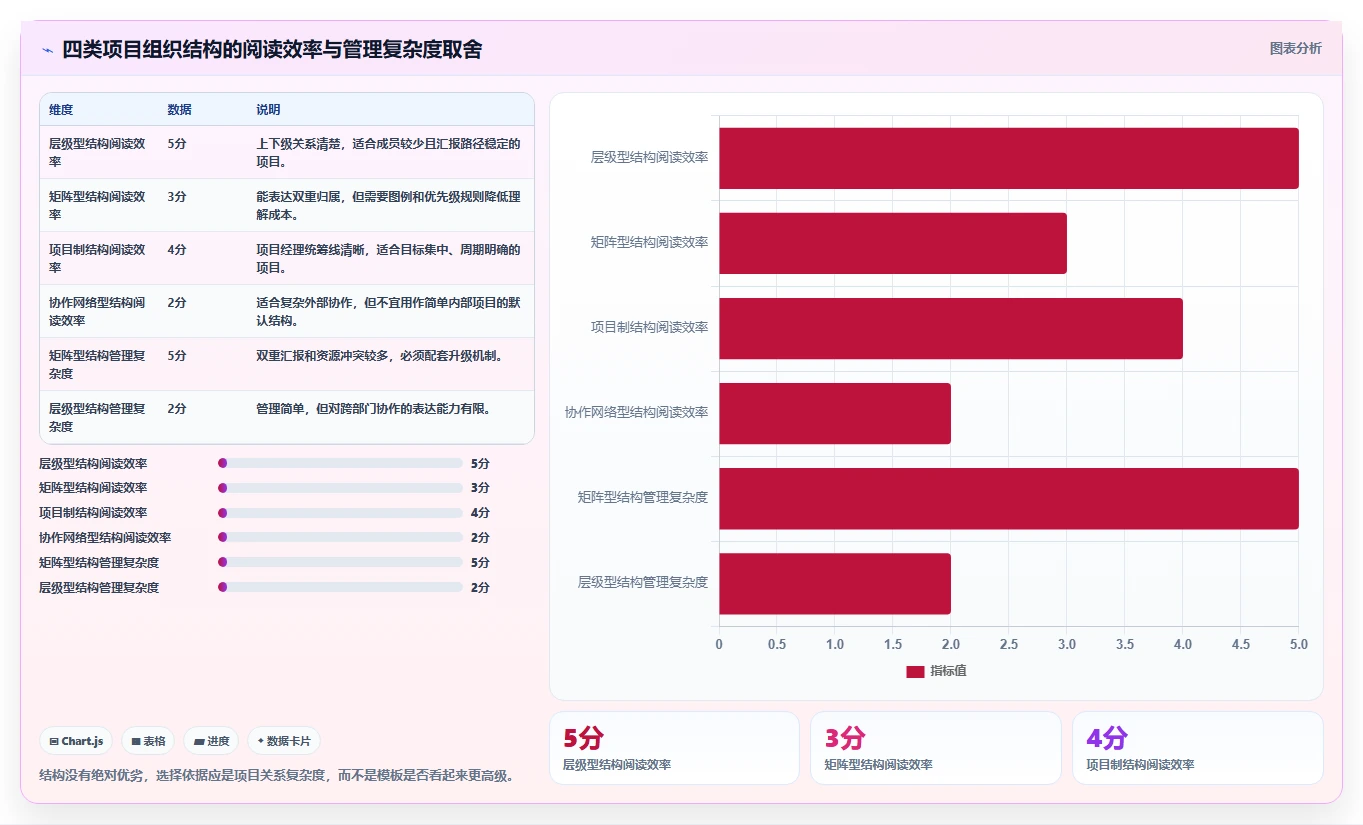Screen dimensions: 1363x825
Task: Click the chart bar for 矩阵型结构阅读效率
Action: pyautogui.click(x=892, y=243)
